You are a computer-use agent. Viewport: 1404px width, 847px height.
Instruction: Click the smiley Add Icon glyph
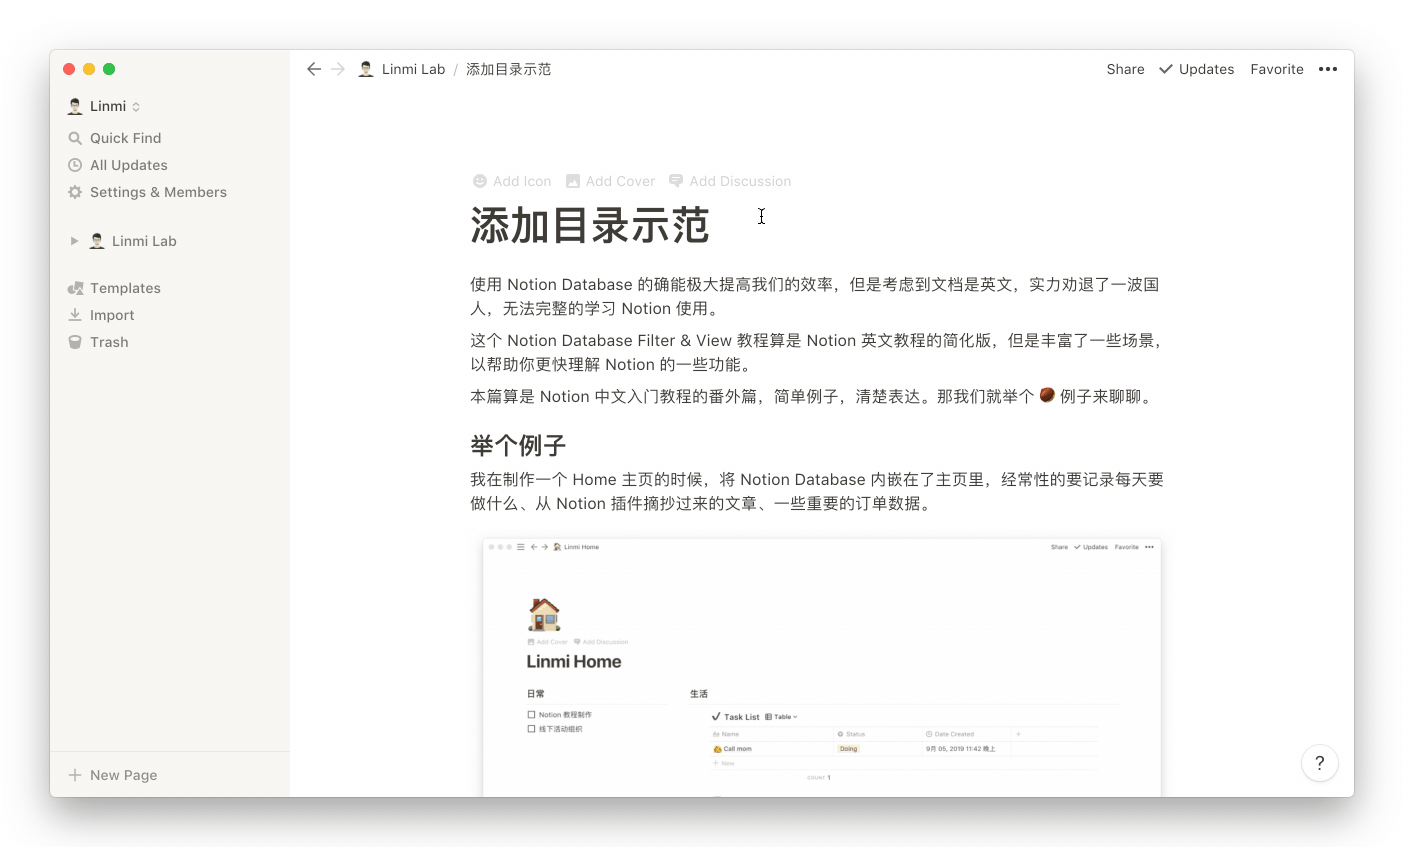pos(480,181)
